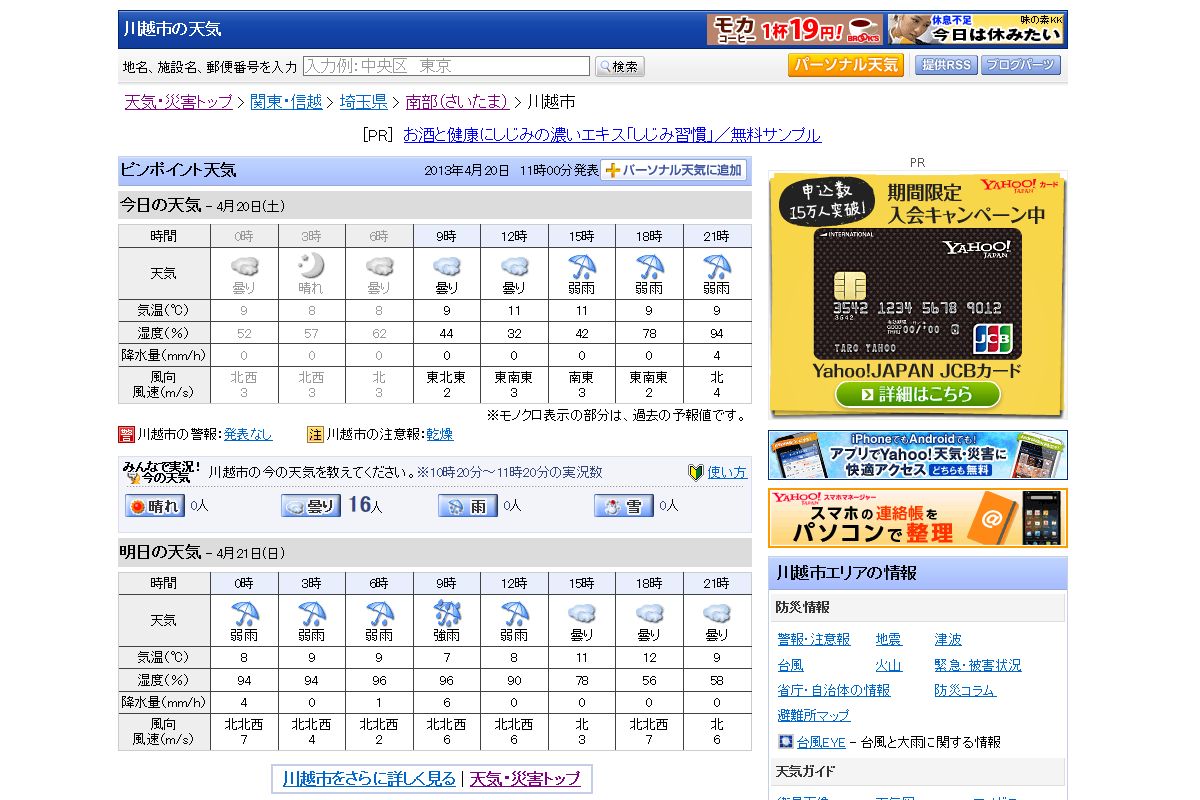Click the 今日の天気 section heading
Viewport: 1200px width, 800px height.
160,205
